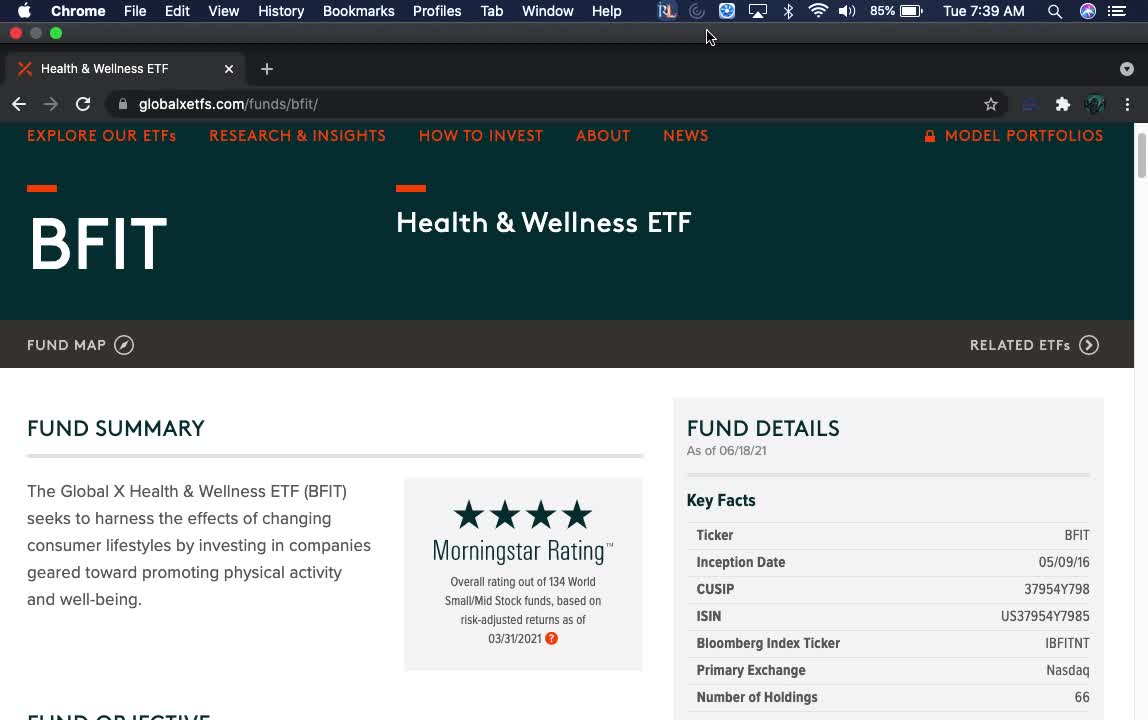Click the AirPlay display icon
This screenshot has height=720, width=1148.
(758, 11)
